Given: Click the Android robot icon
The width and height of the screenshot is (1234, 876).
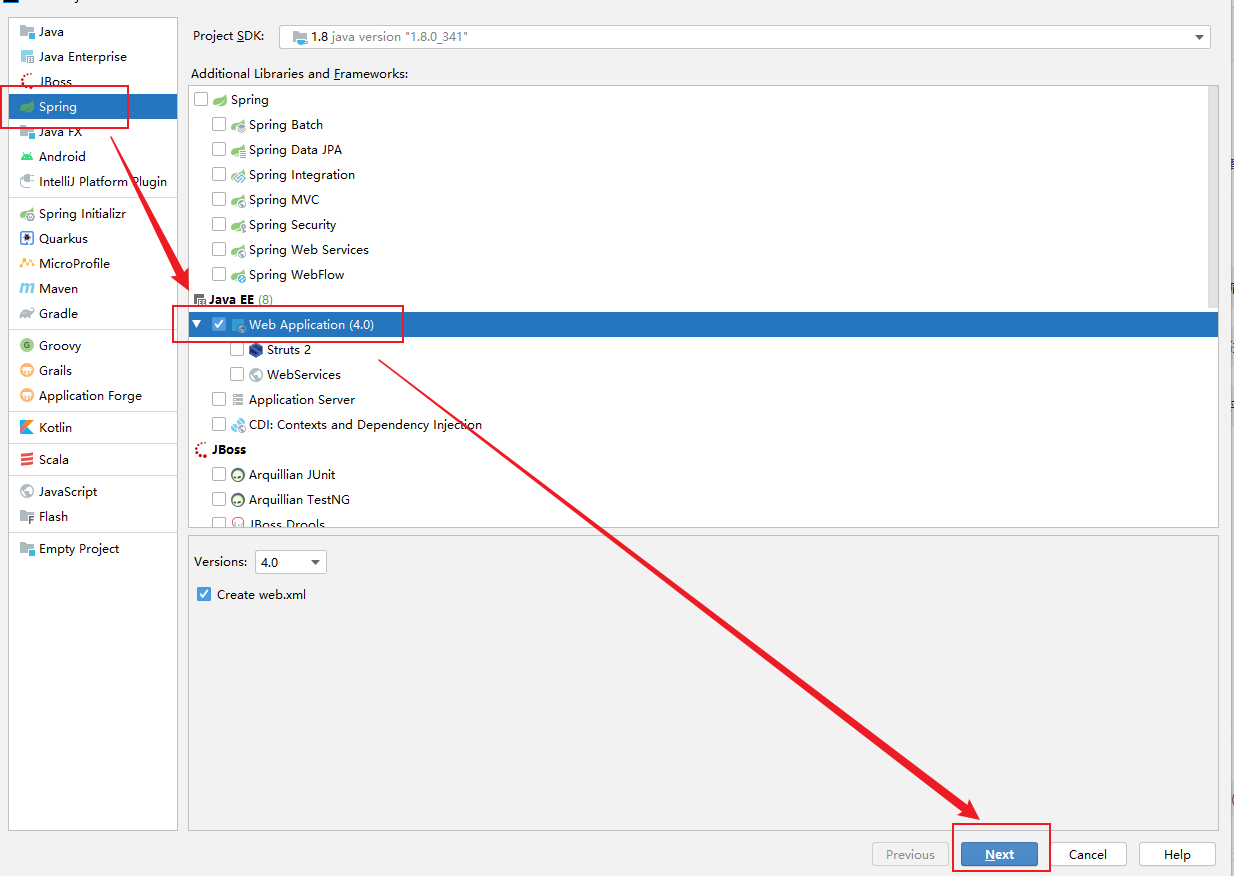Looking at the screenshot, I should click(x=27, y=157).
